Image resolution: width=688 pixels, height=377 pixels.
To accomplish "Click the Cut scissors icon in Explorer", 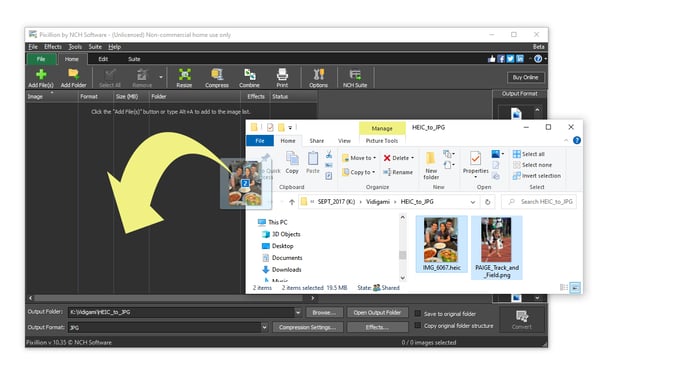I will pos(329,154).
